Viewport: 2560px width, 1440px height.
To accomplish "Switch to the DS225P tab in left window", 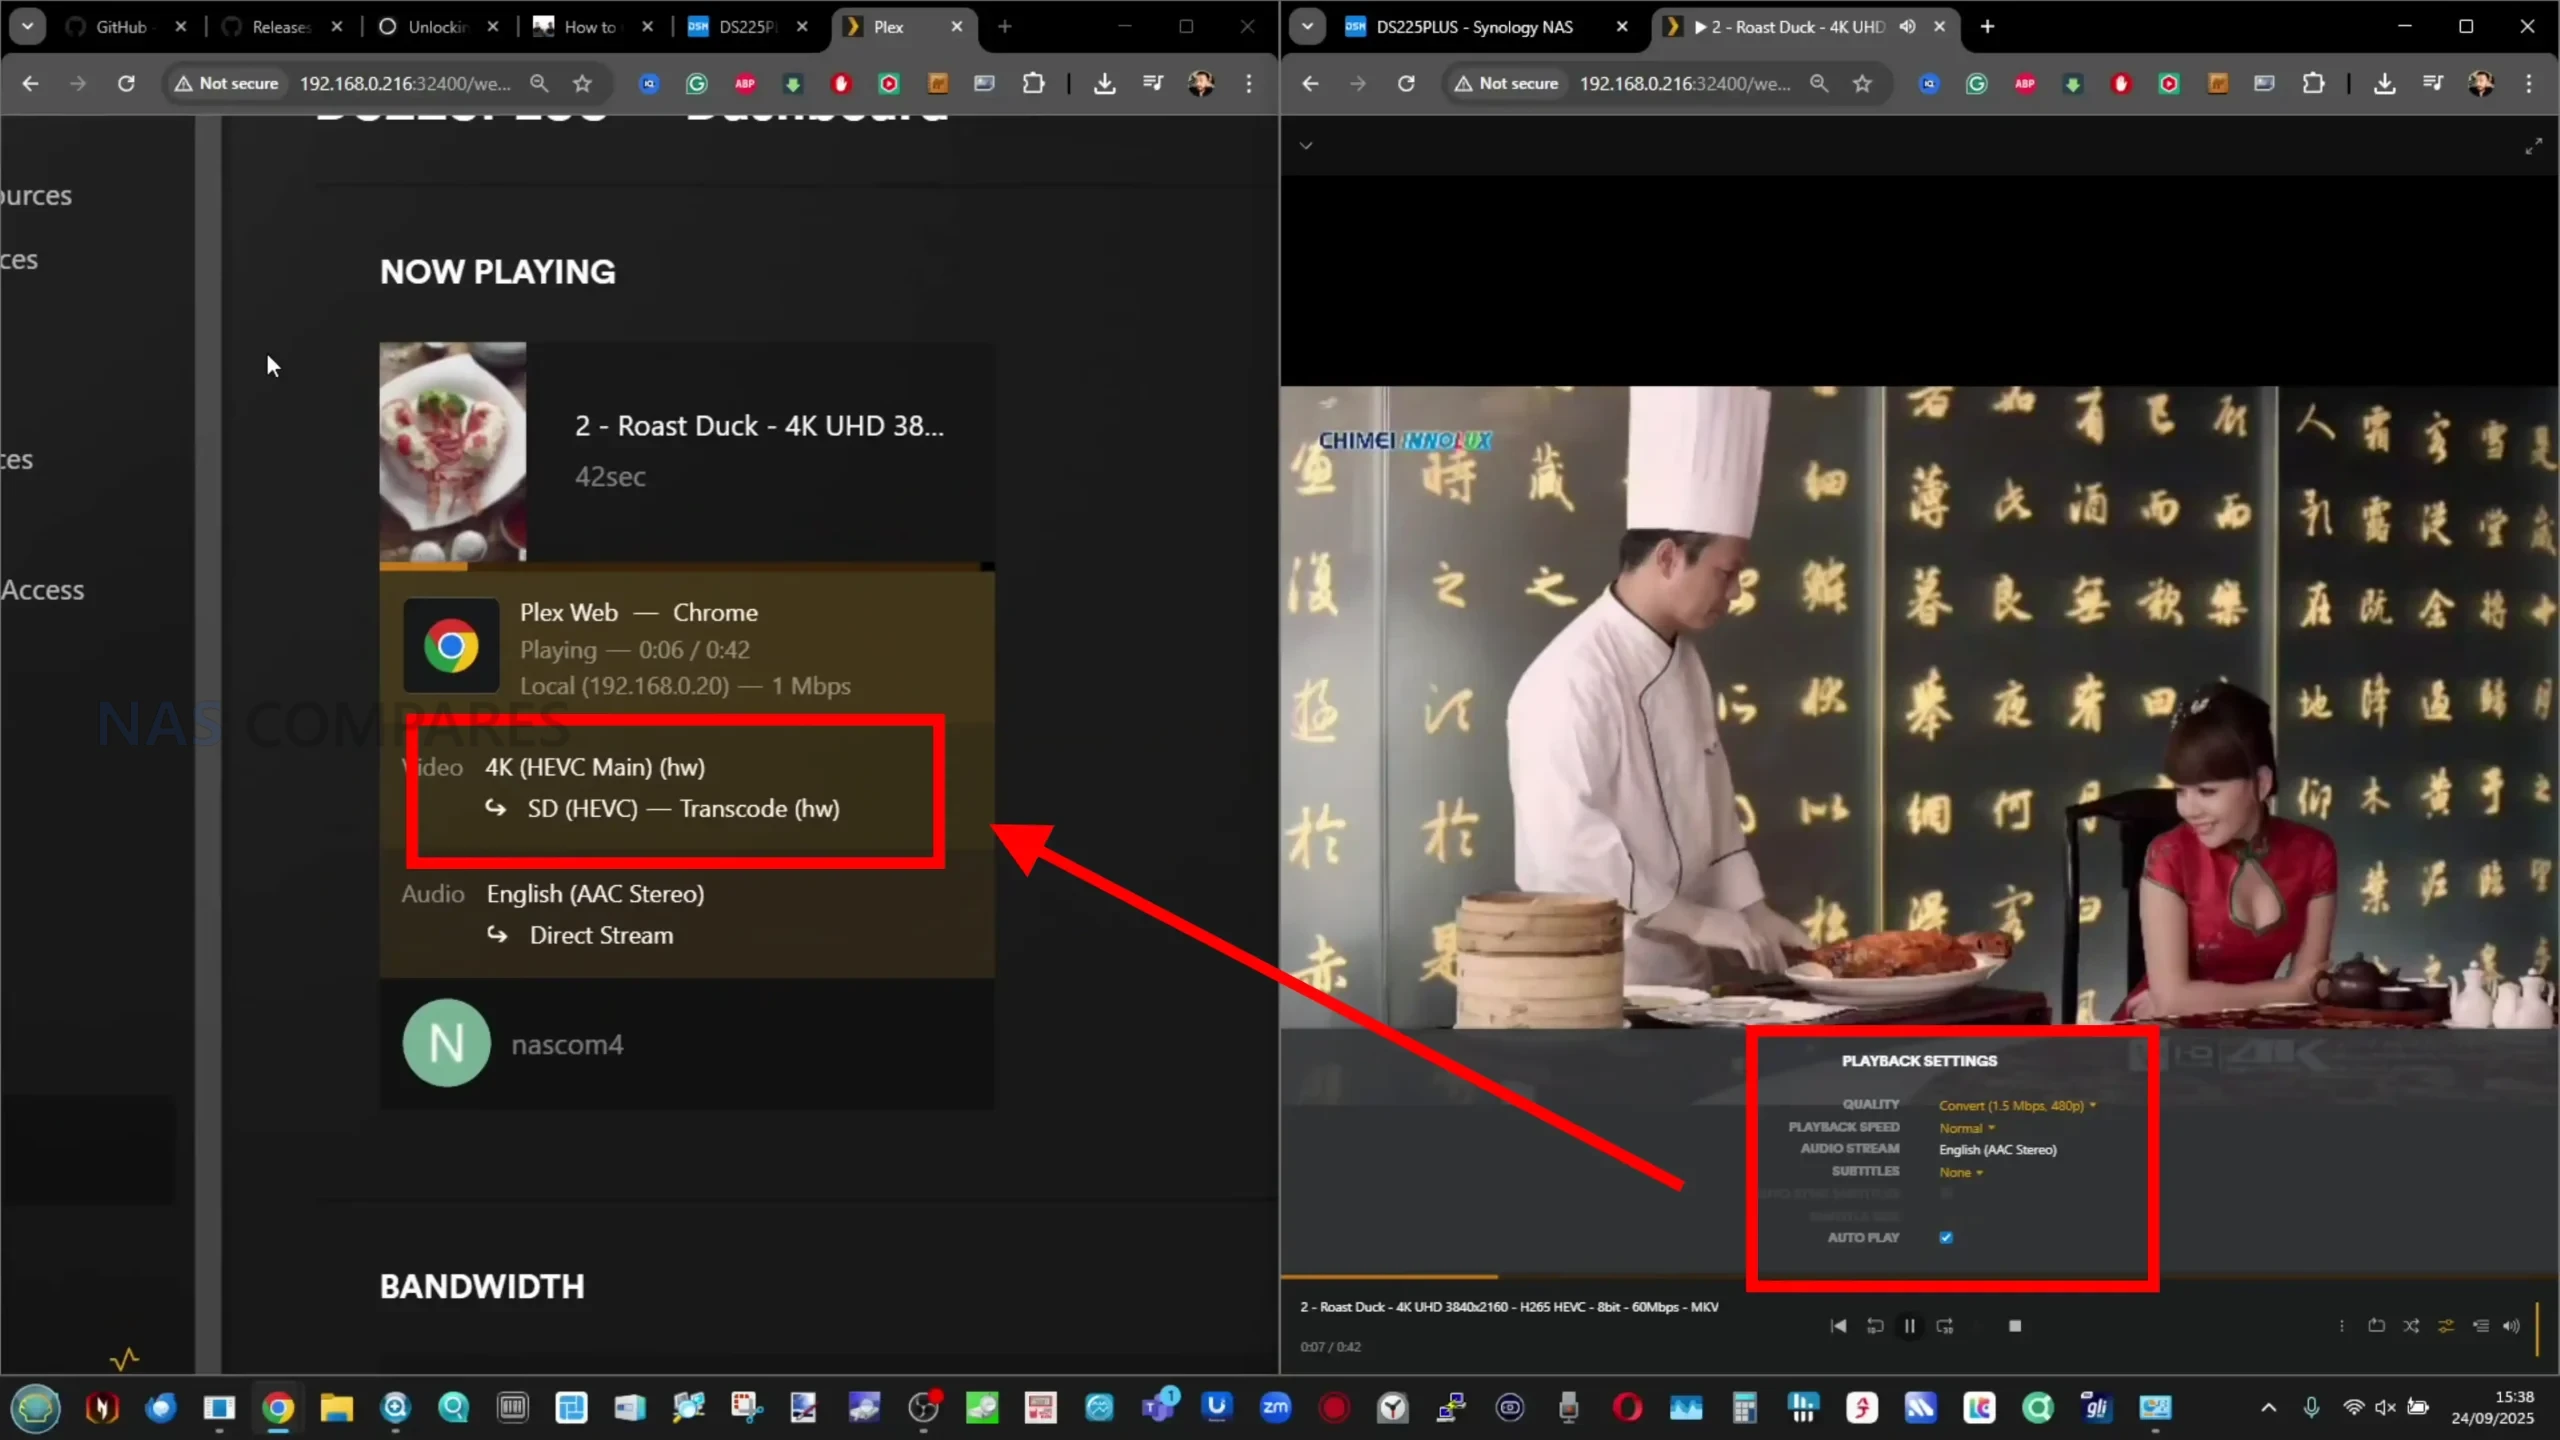I will [x=747, y=27].
